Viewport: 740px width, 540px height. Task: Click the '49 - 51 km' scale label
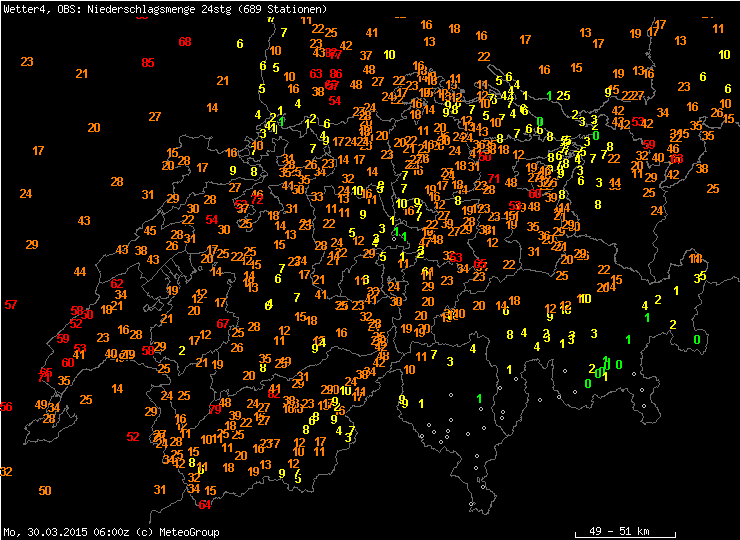(619, 531)
